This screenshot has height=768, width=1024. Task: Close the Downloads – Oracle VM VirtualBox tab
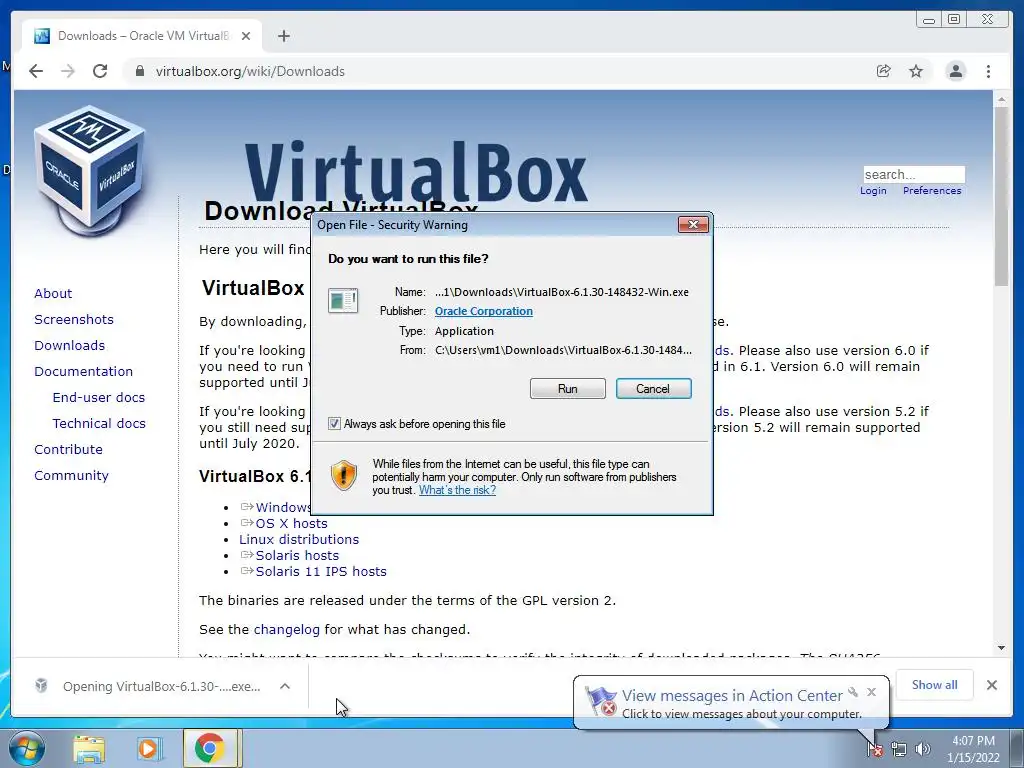pos(246,36)
